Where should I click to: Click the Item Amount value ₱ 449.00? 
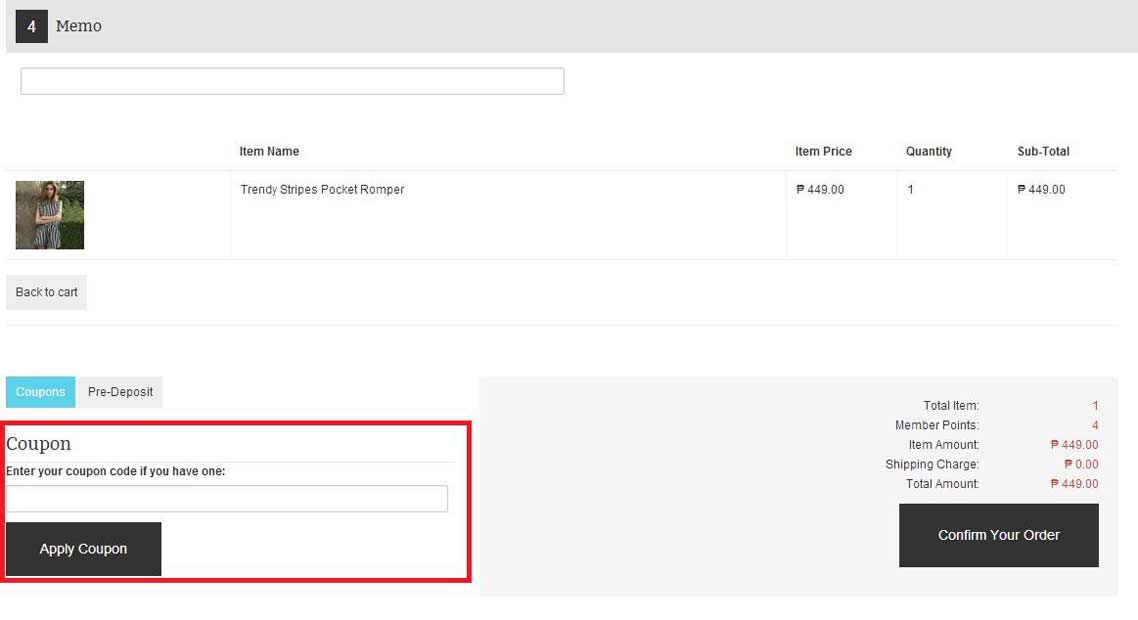1074,445
